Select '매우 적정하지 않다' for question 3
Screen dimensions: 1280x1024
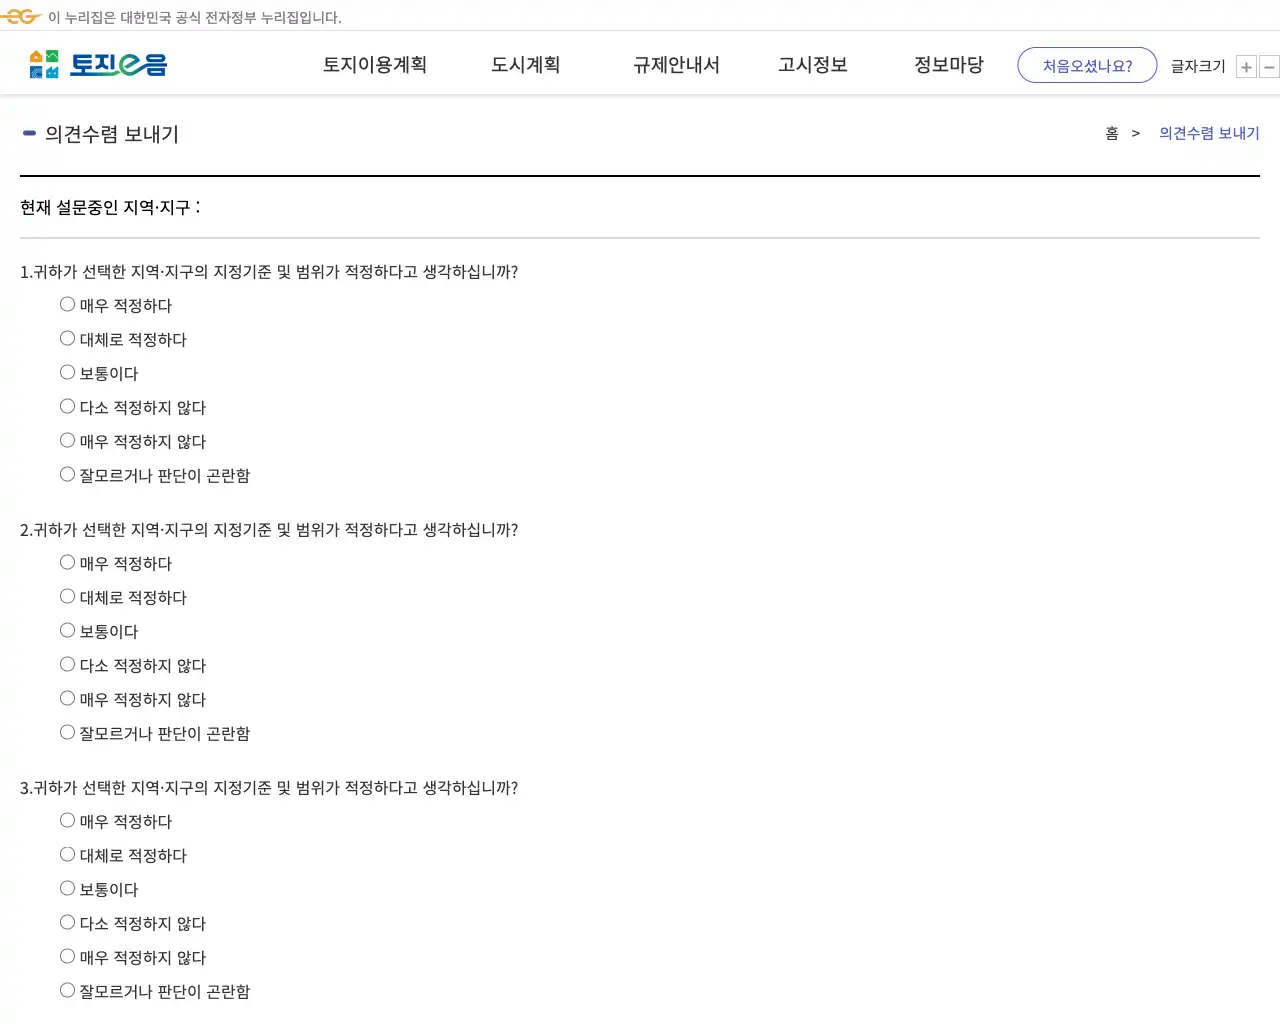(x=67, y=956)
